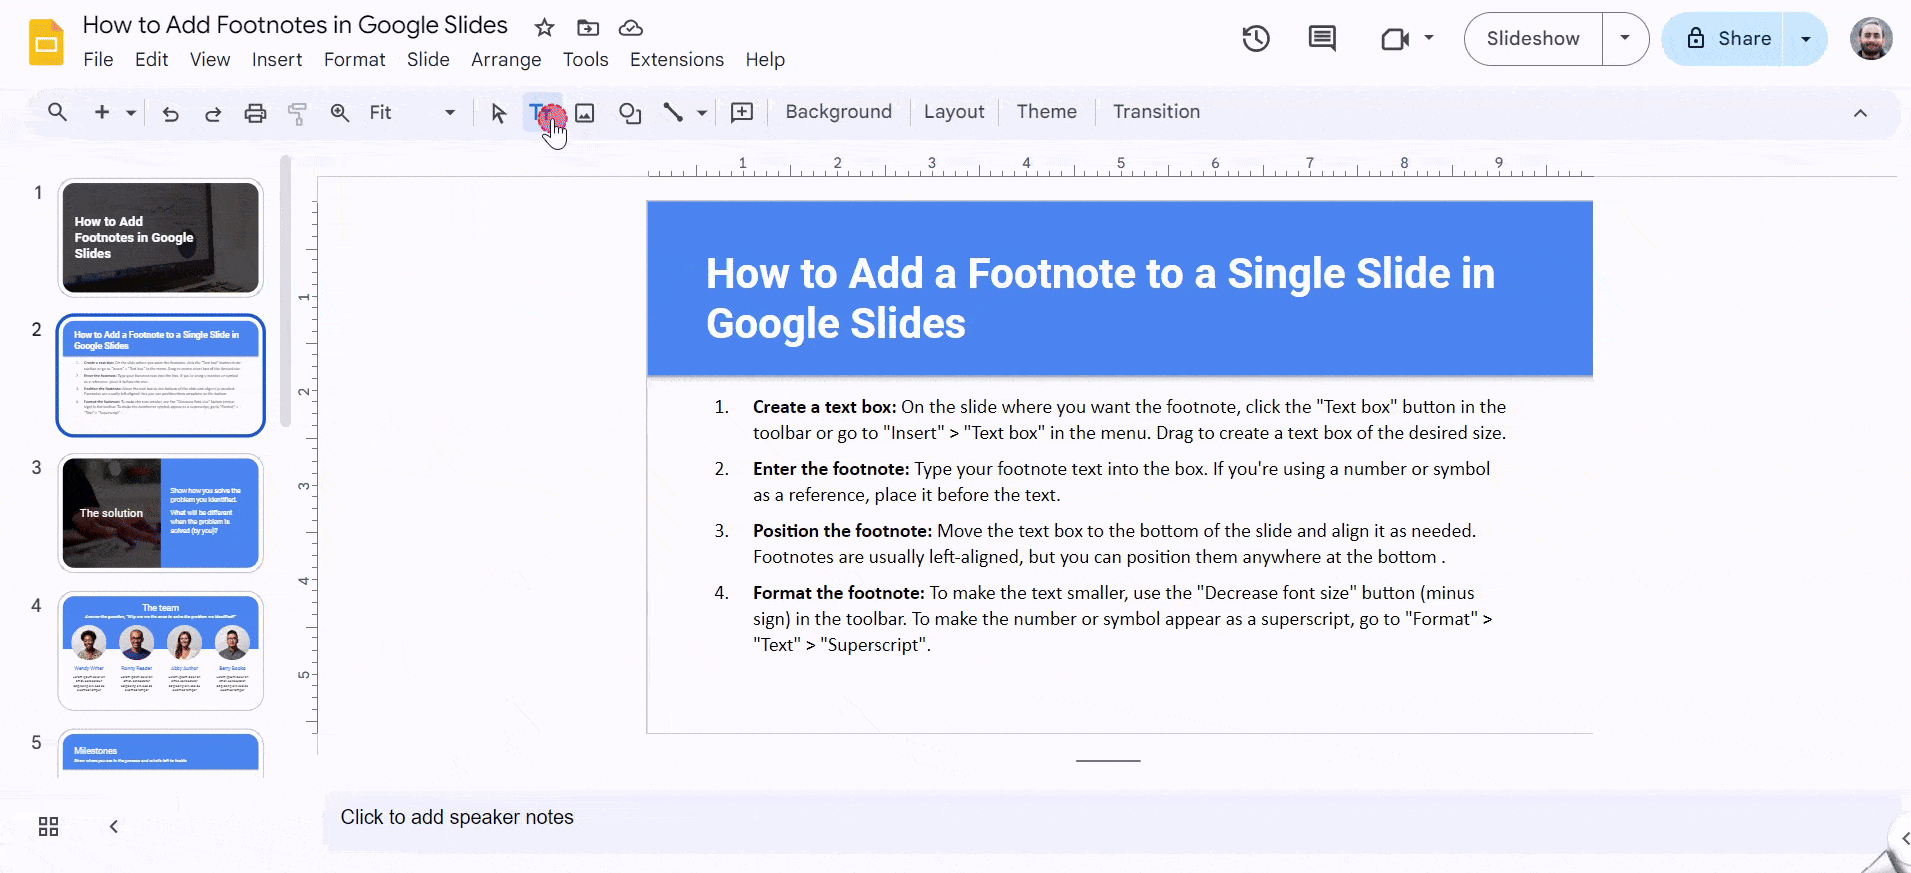Open the comments panel icon
This screenshot has width=1911, height=873.
pyautogui.click(x=1322, y=39)
